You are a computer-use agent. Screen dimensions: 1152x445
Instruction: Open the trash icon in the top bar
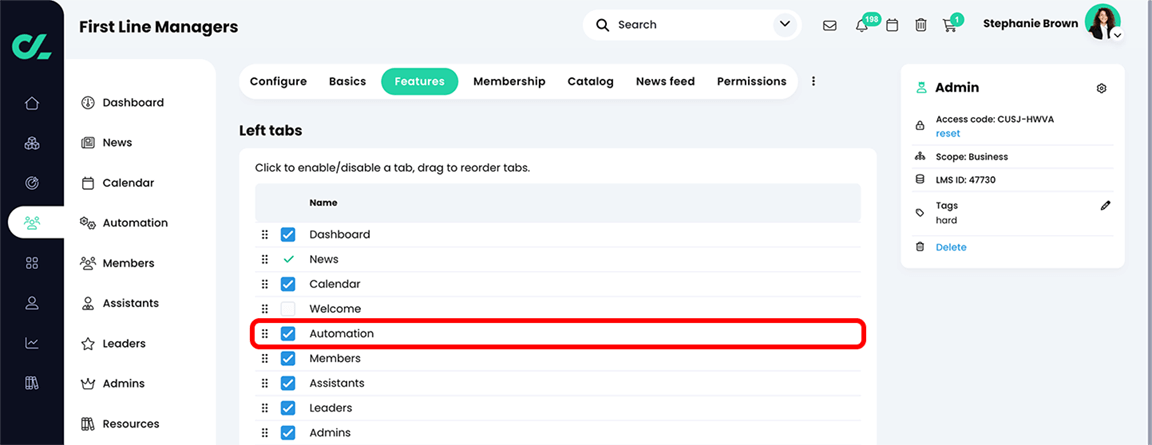click(x=921, y=25)
